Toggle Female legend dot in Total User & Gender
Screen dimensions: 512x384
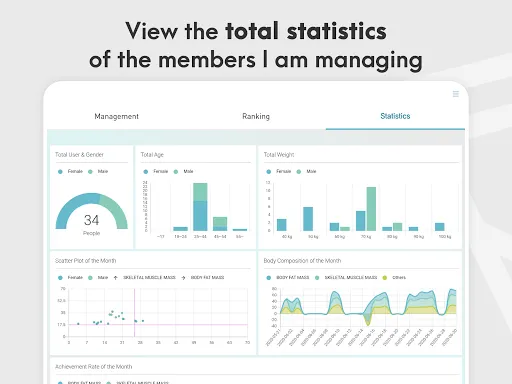click(60, 172)
